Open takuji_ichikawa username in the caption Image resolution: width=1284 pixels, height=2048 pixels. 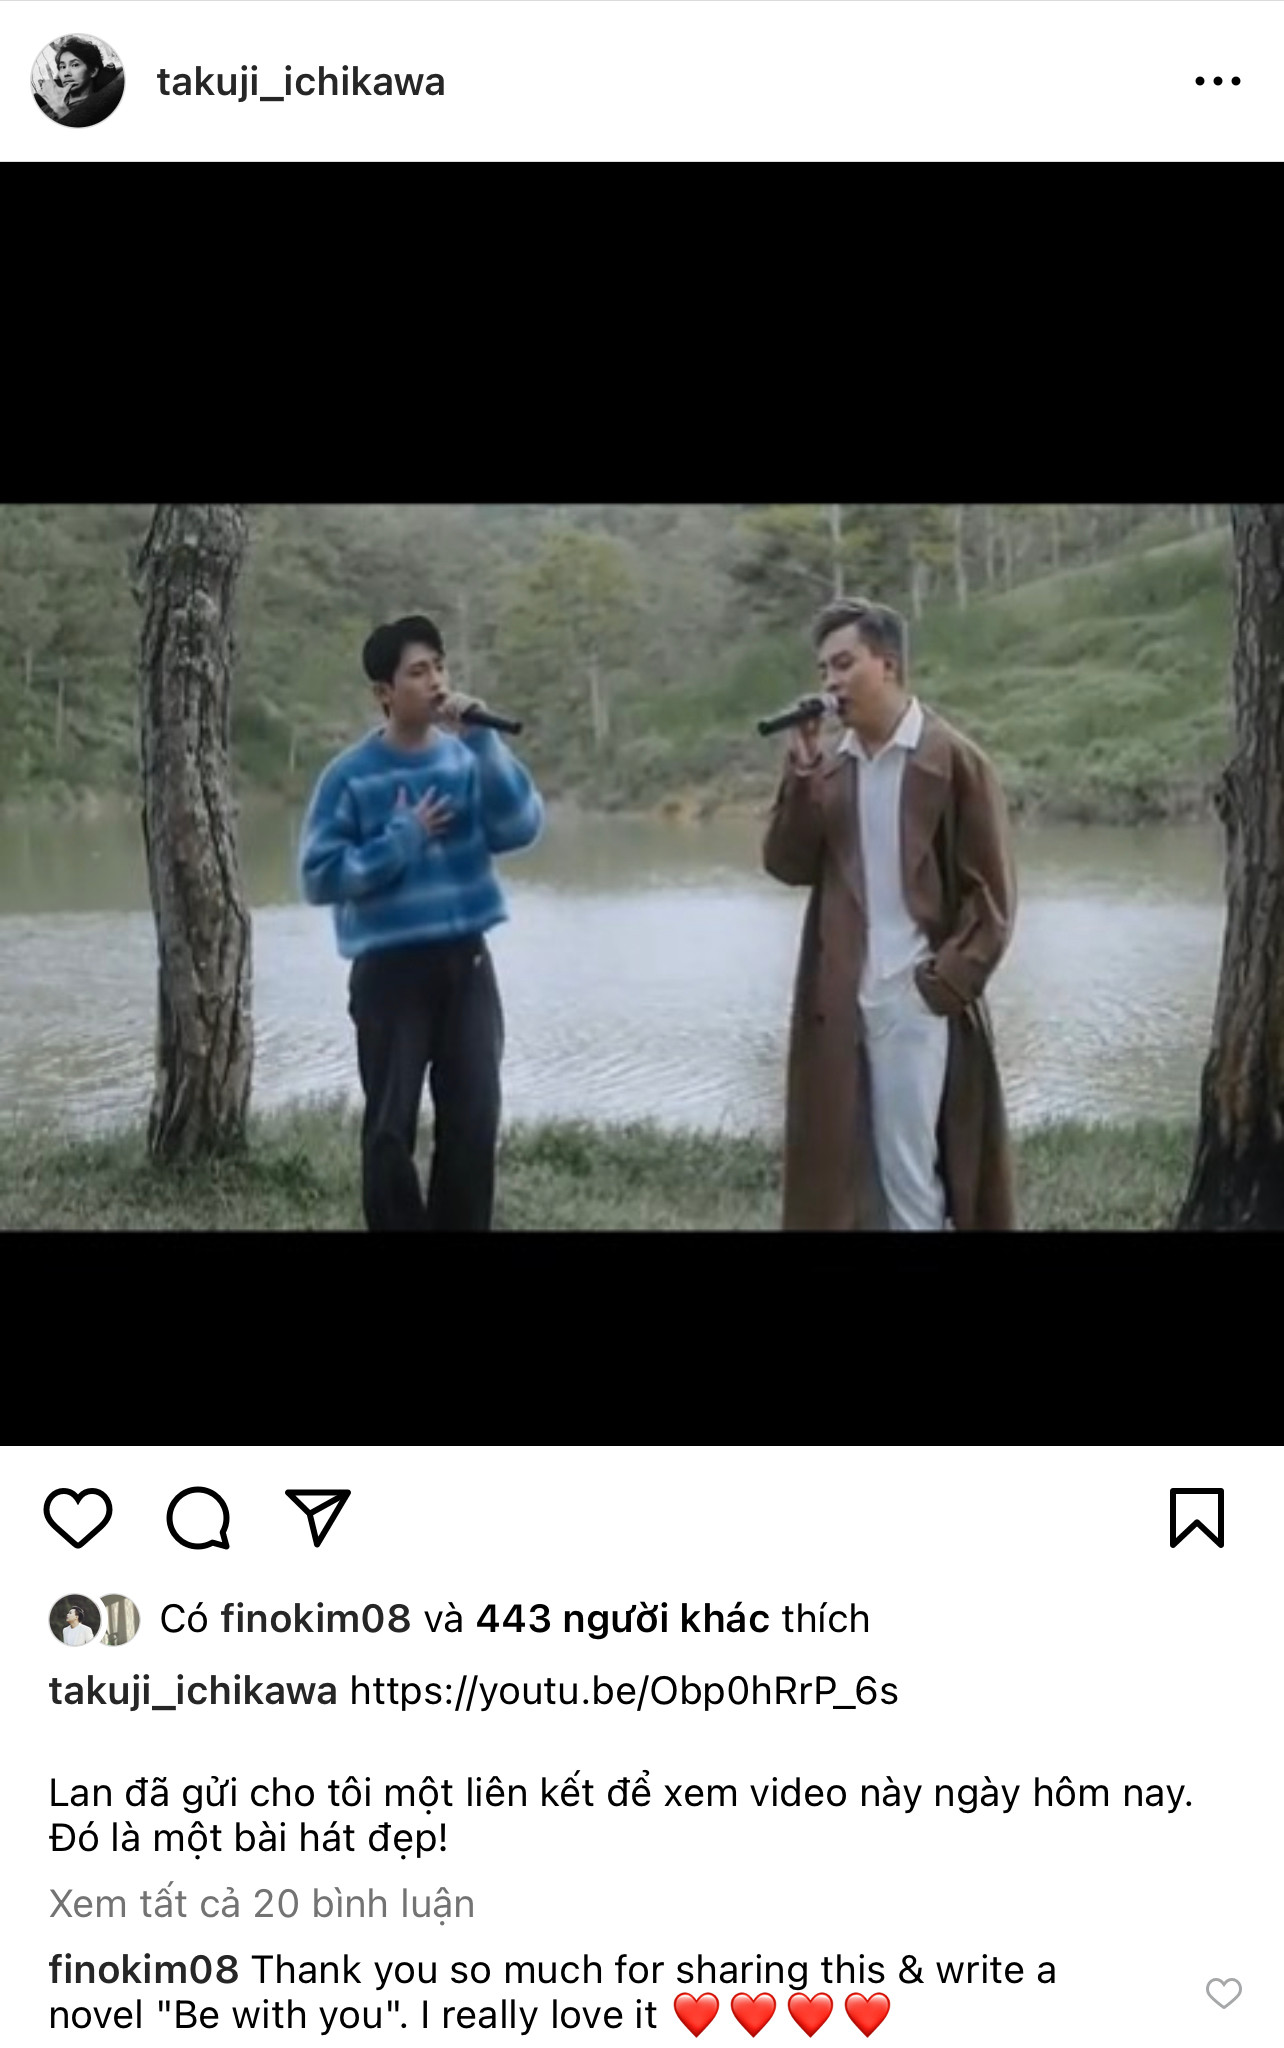tap(193, 1691)
